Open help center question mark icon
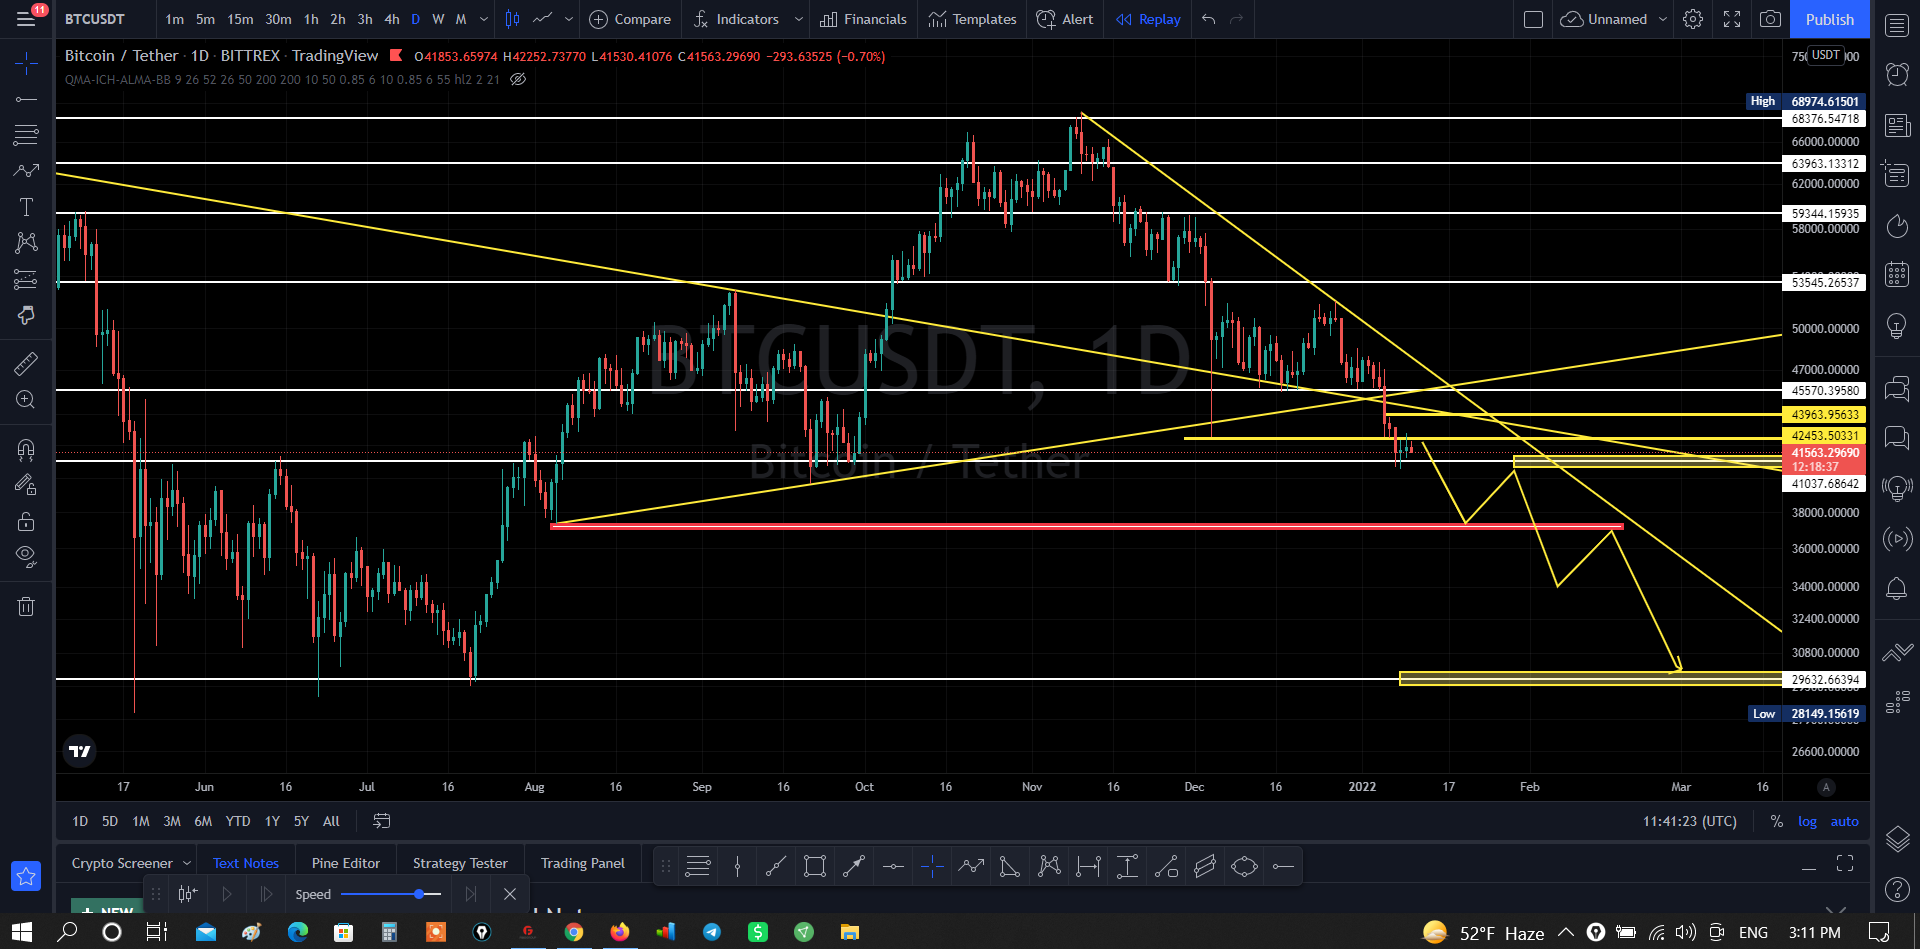Viewport: 1920px width, 949px height. click(1897, 889)
